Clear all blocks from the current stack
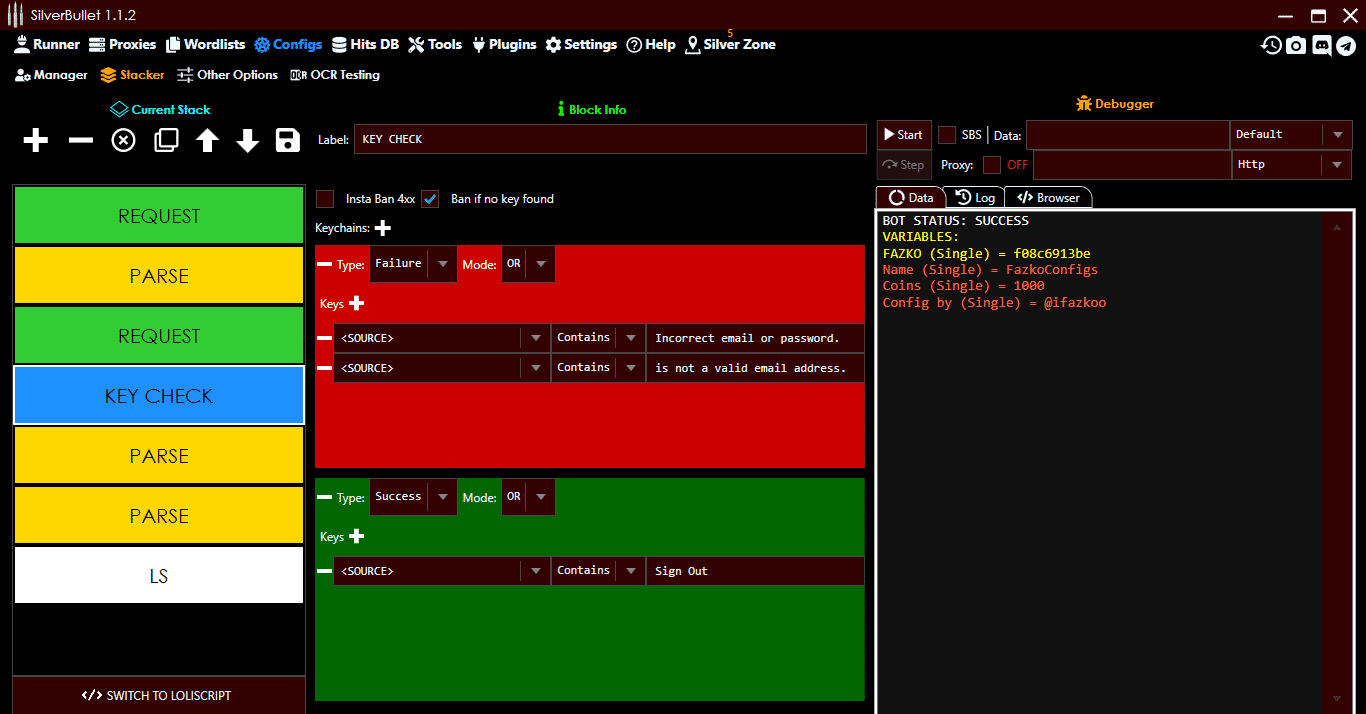The width and height of the screenshot is (1366, 714). click(122, 140)
